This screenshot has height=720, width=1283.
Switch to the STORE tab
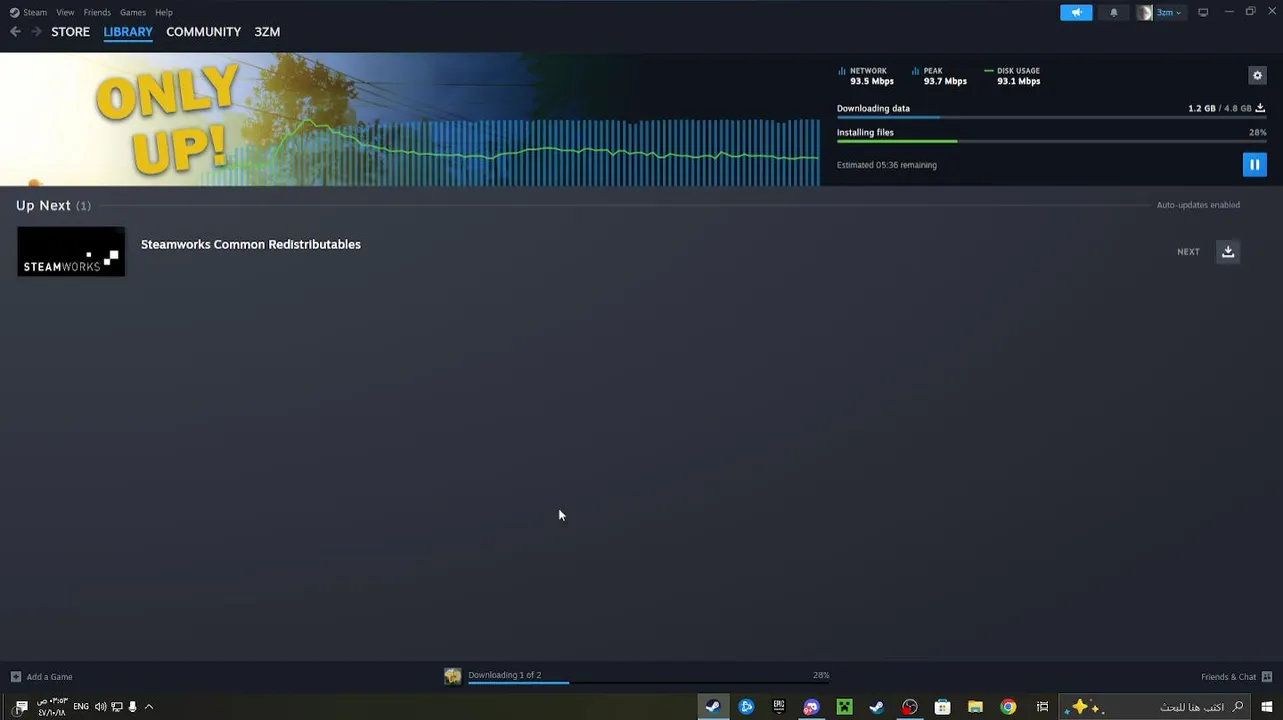pos(70,32)
